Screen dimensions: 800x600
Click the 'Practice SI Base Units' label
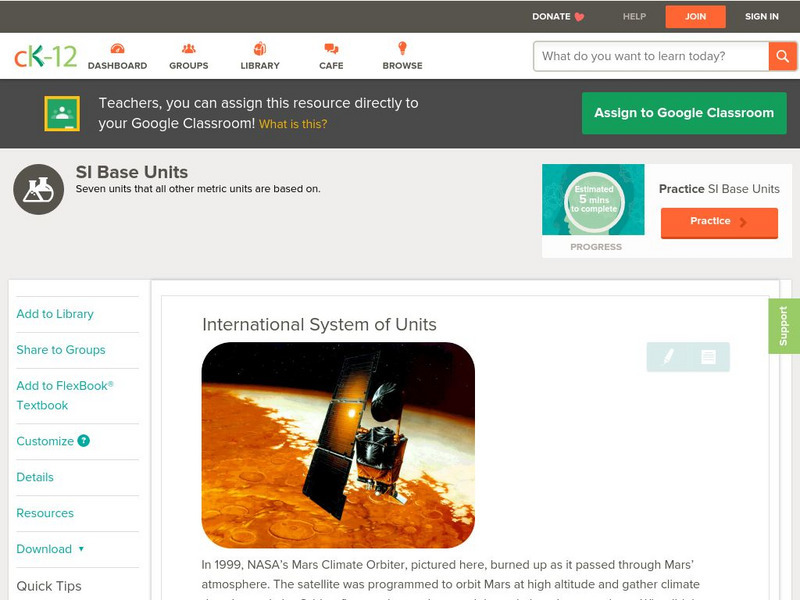coord(719,189)
